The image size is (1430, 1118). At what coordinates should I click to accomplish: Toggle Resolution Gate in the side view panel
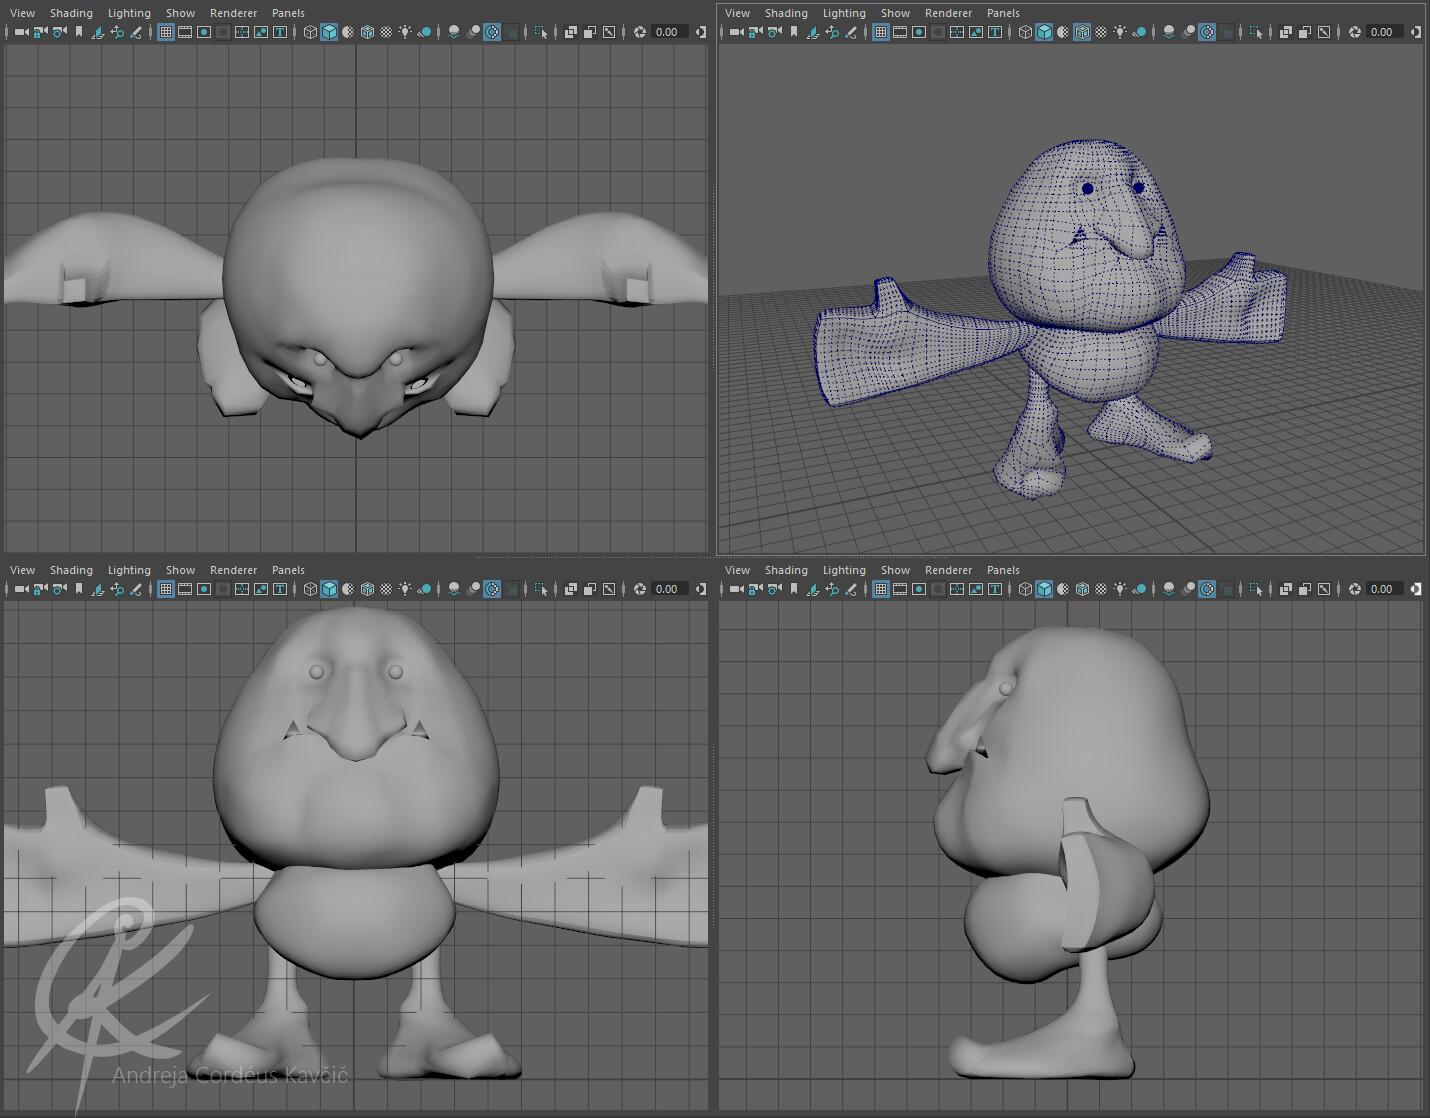[919, 589]
